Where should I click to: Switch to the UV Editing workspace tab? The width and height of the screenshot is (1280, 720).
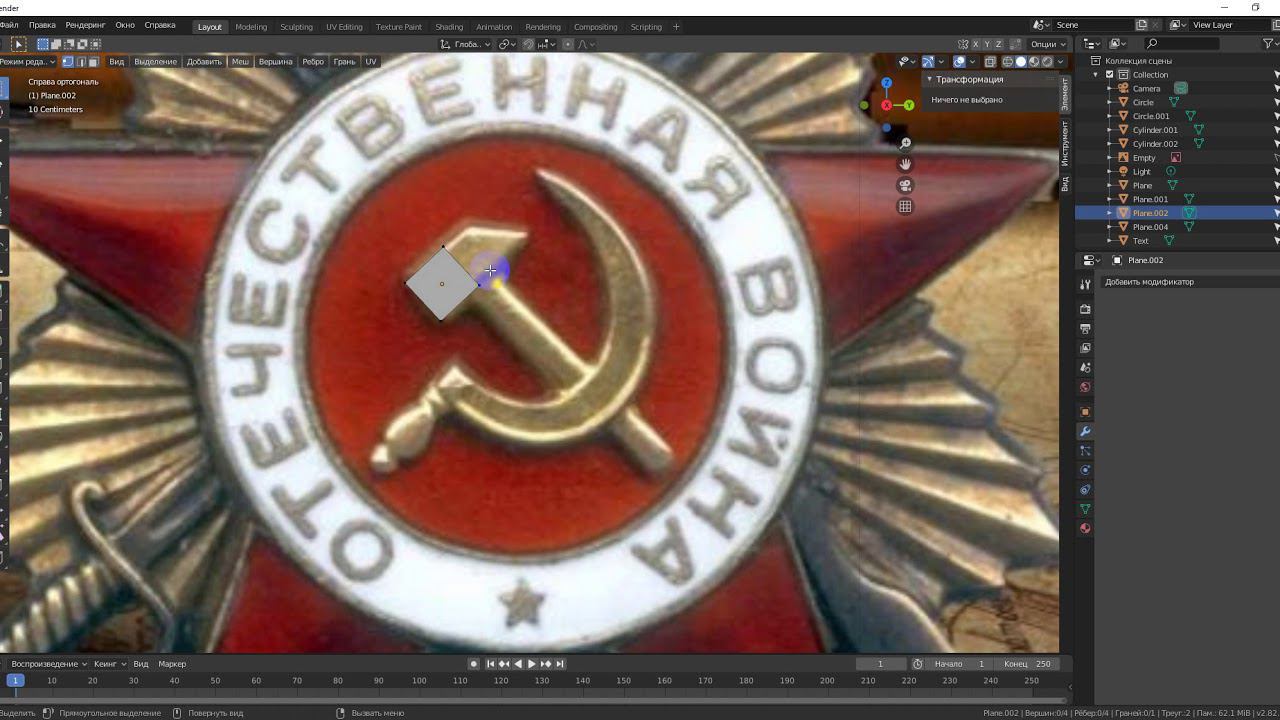point(344,27)
